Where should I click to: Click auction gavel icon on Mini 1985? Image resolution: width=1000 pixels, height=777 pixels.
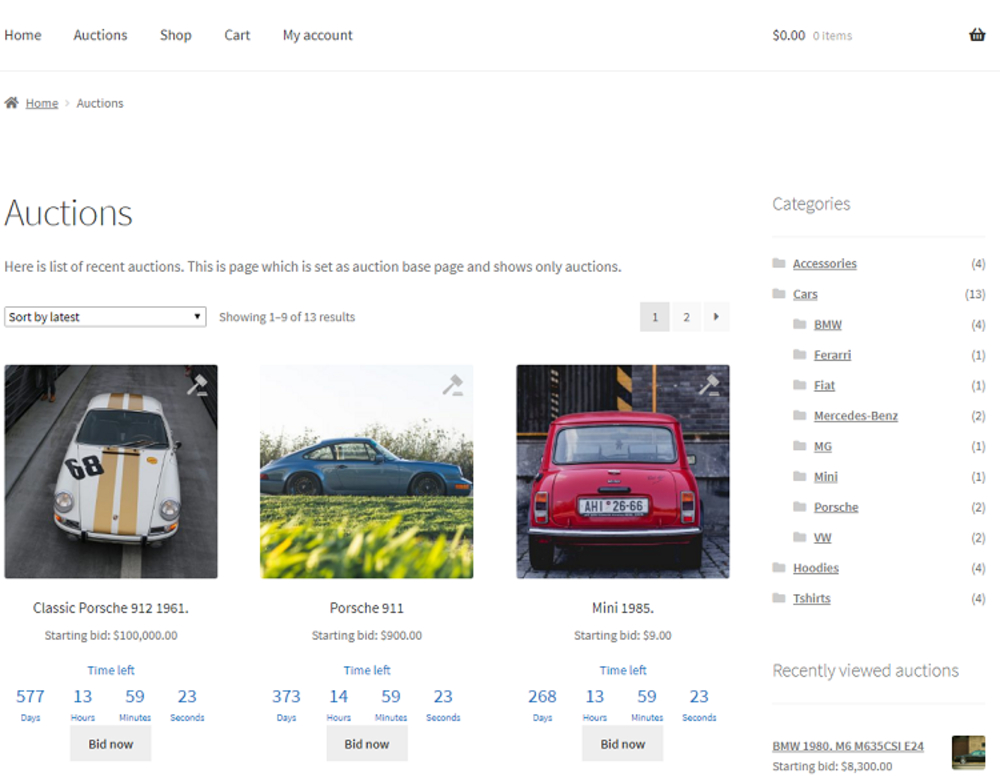(709, 385)
